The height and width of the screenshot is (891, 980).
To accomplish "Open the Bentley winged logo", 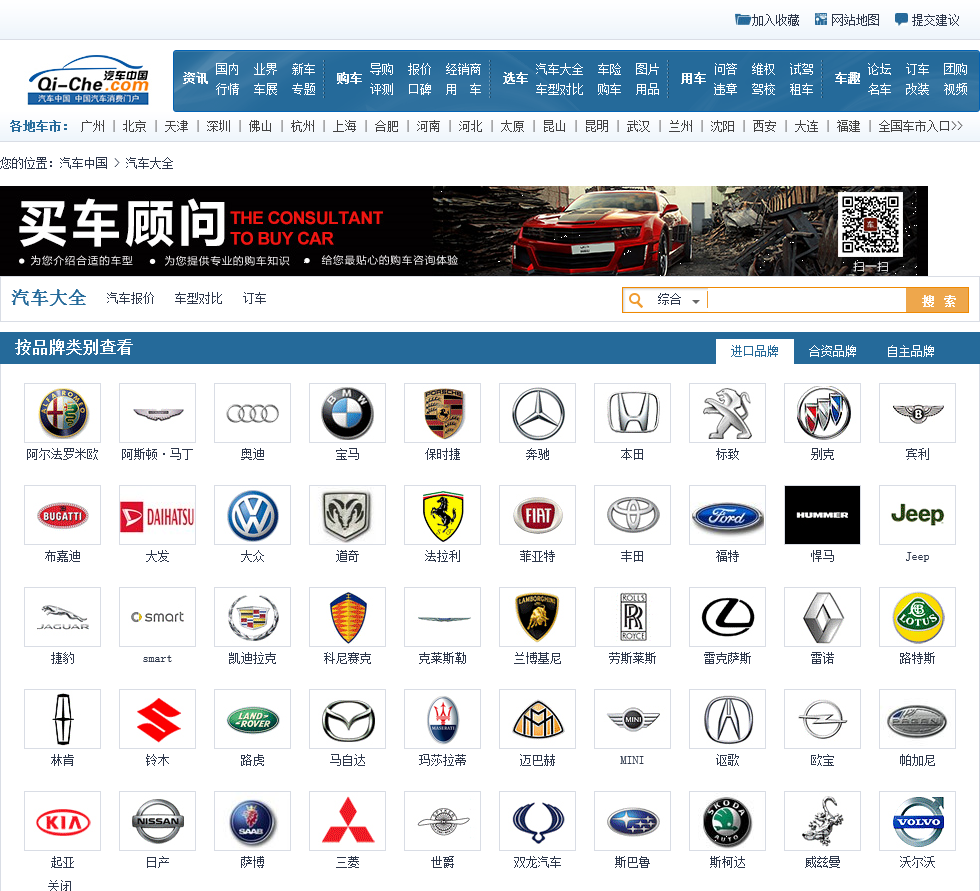I will pyautogui.click(x=918, y=413).
